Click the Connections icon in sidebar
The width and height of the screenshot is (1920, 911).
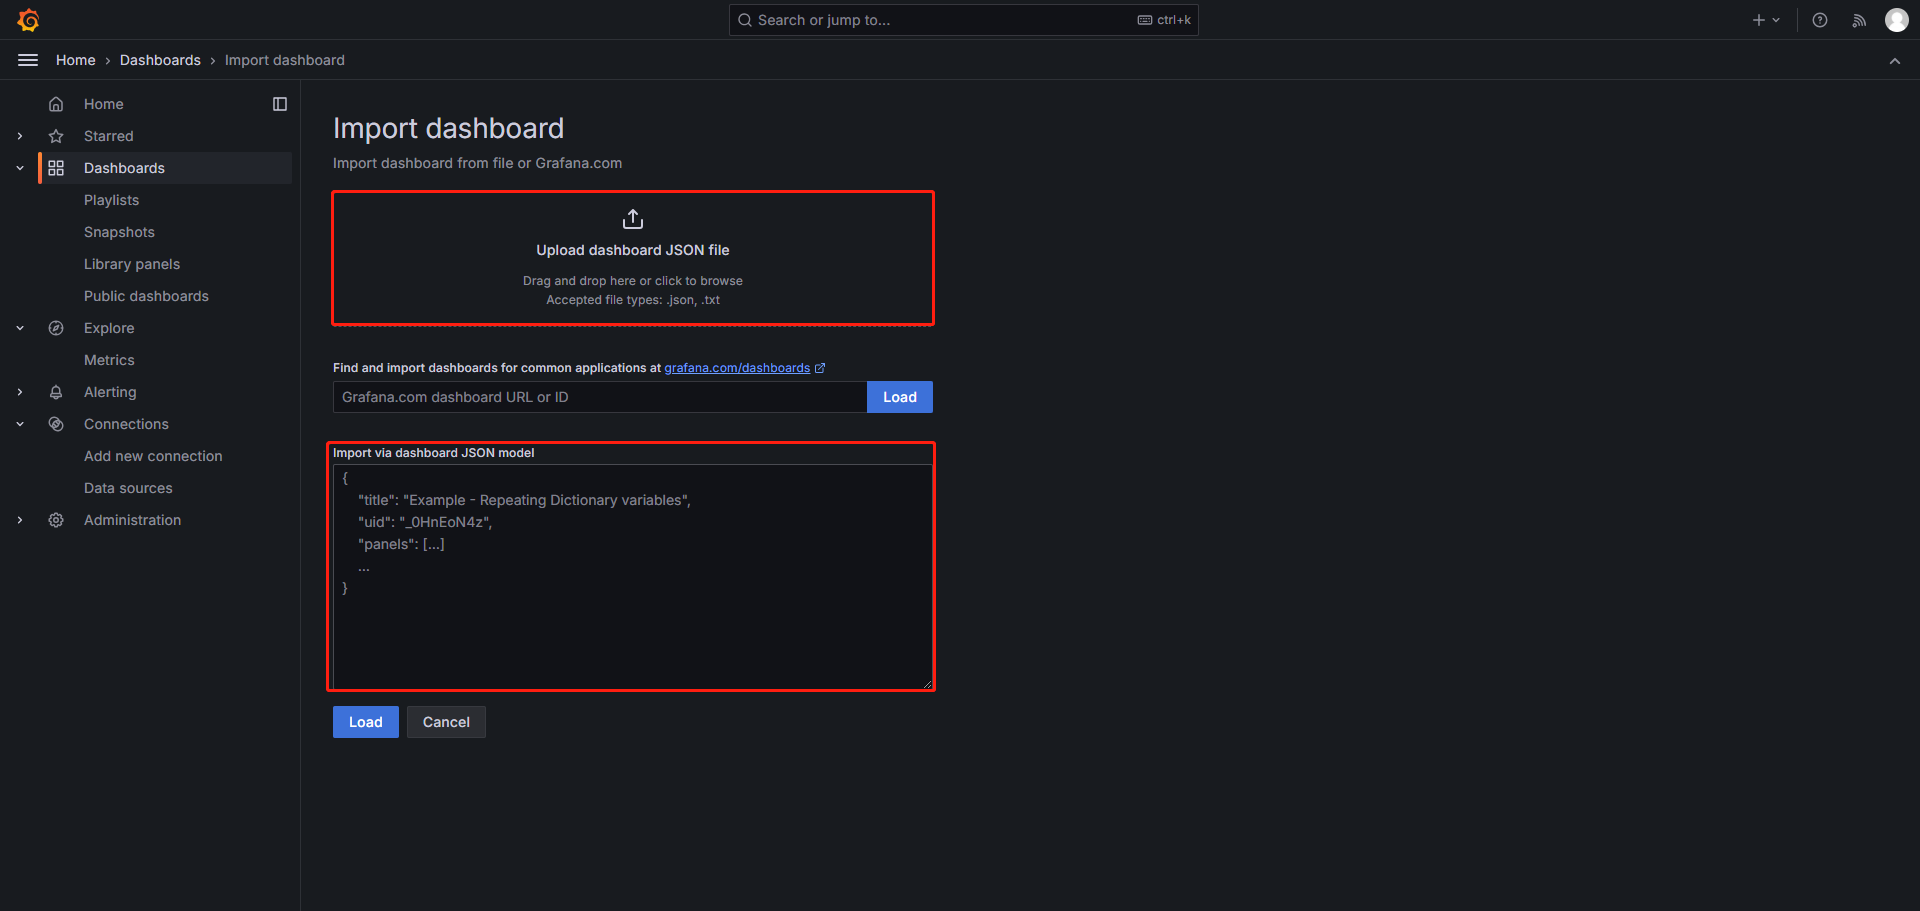tap(56, 424)
